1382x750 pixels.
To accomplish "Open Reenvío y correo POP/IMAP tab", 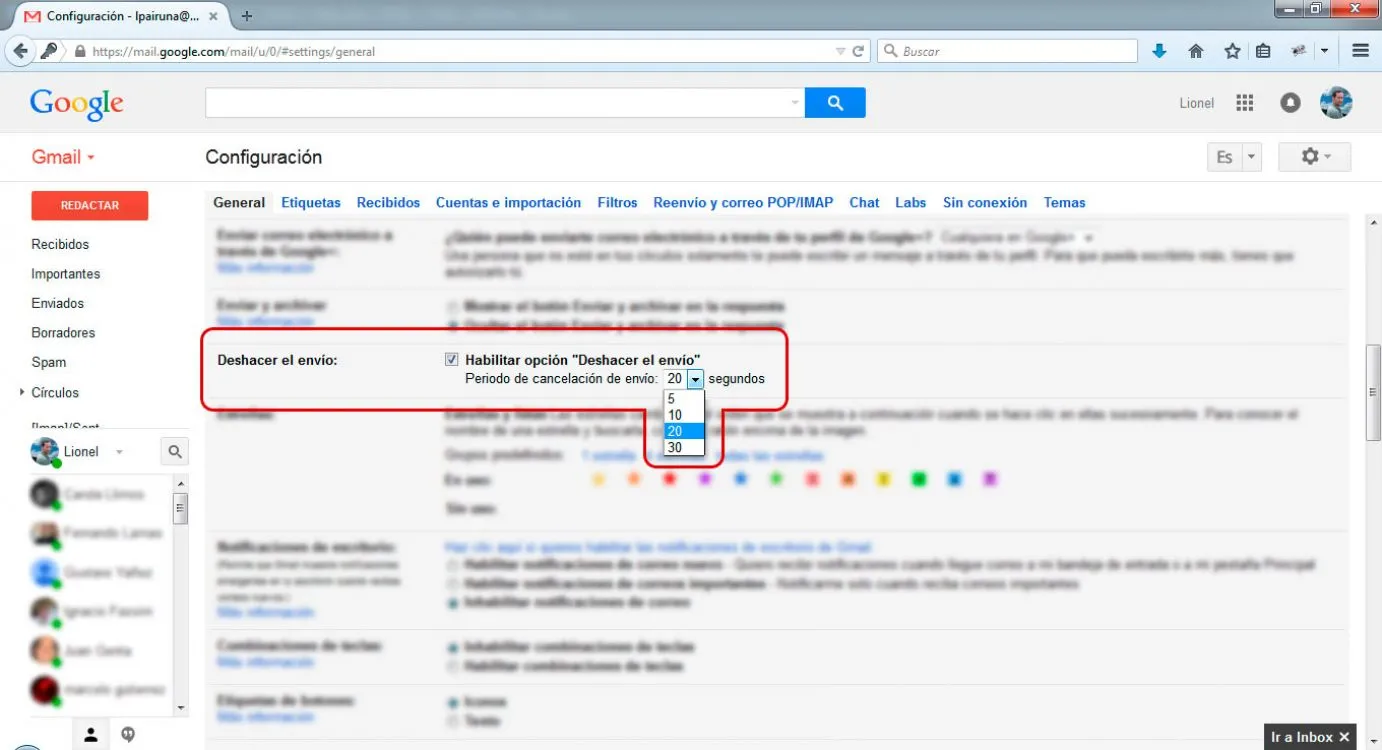I will 743,202.
